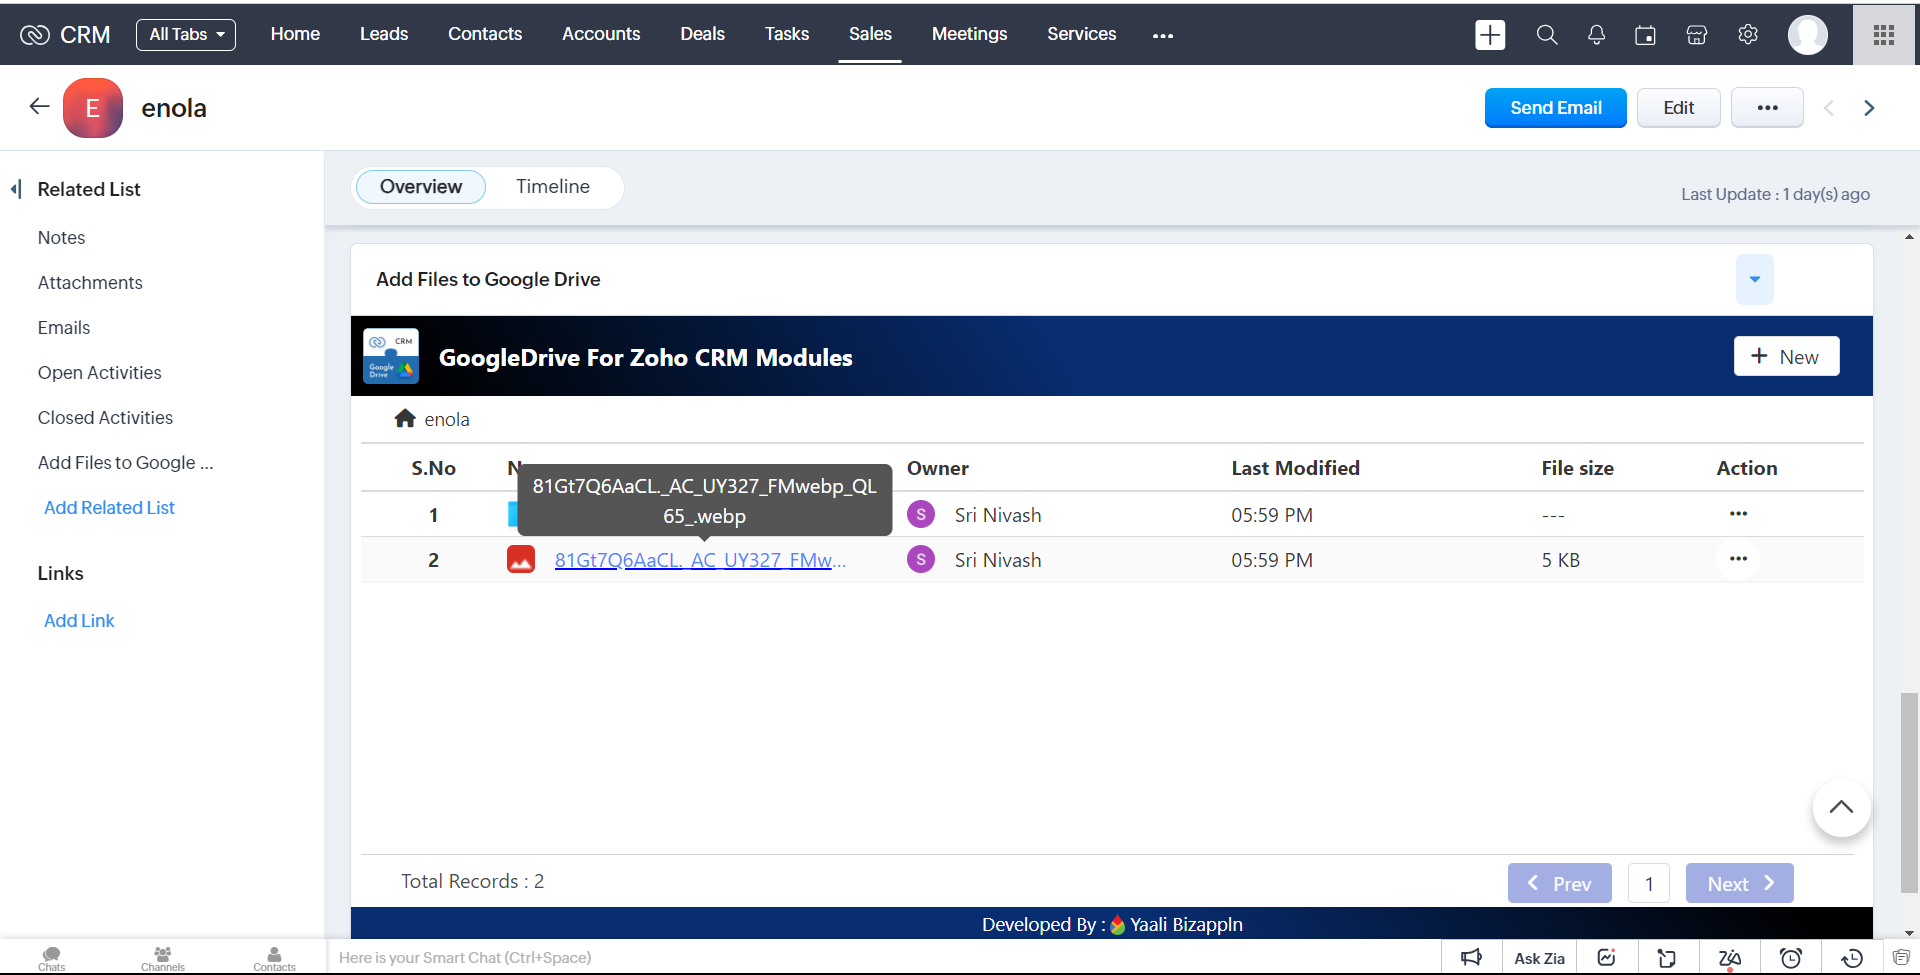Image resolution: width=1920 pixels, height=975 pixels.
Task: Click the home icon in Drive breadcrumb
Action: 405,419
